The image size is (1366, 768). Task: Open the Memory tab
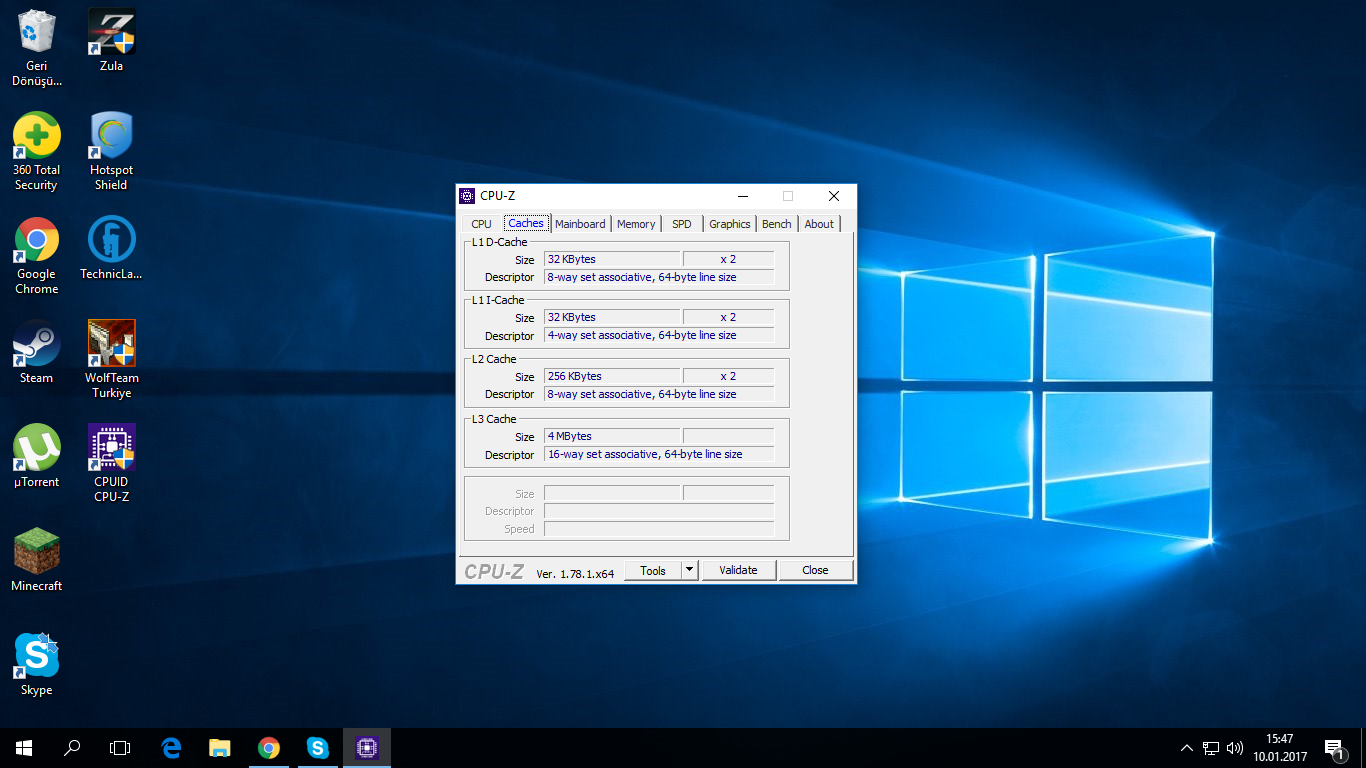(636, 224)
